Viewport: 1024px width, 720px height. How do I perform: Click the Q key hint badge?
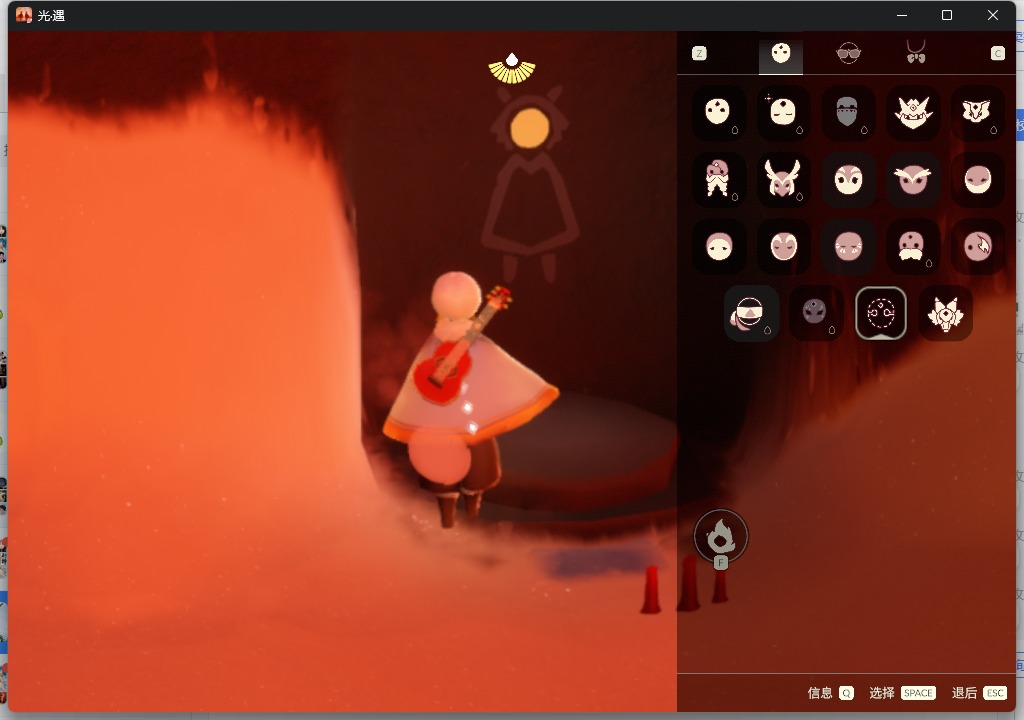tap(846, 693)
